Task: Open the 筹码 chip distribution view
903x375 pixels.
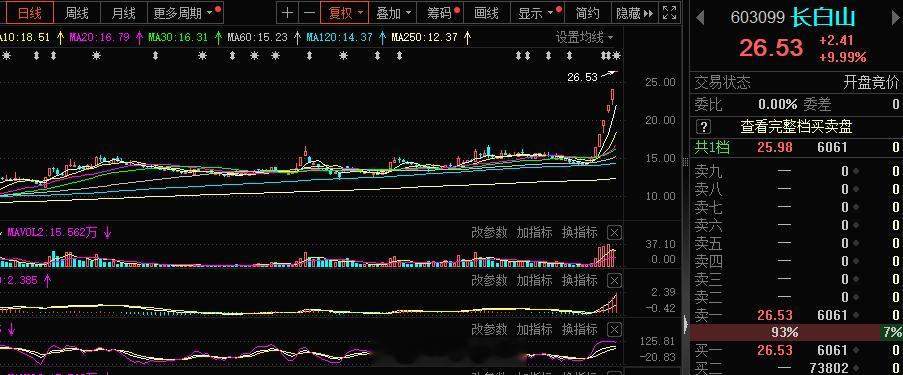Action: click(441, 13)
